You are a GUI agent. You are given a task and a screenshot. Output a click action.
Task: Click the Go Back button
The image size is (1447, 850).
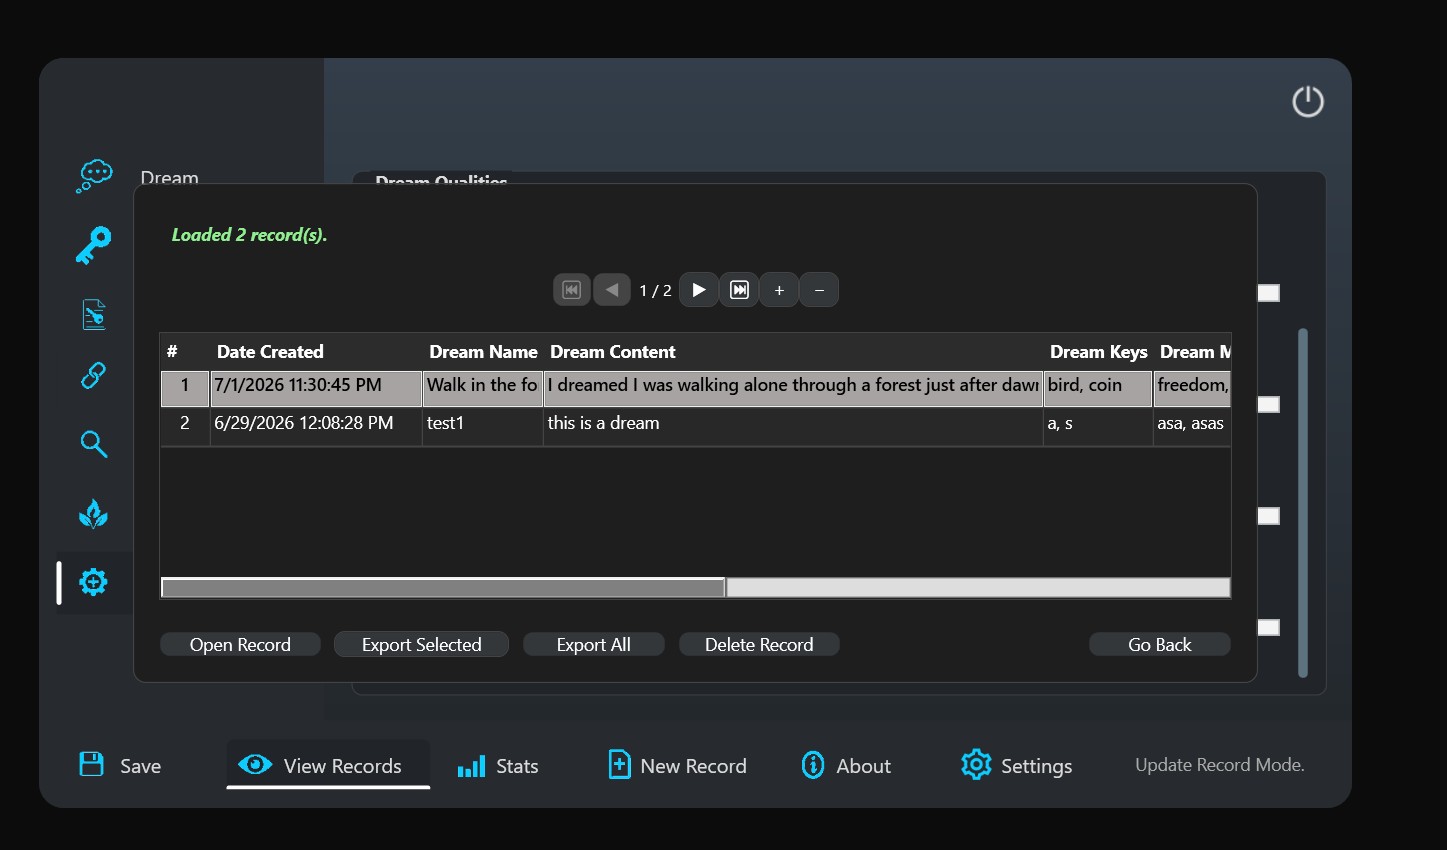1160,645
